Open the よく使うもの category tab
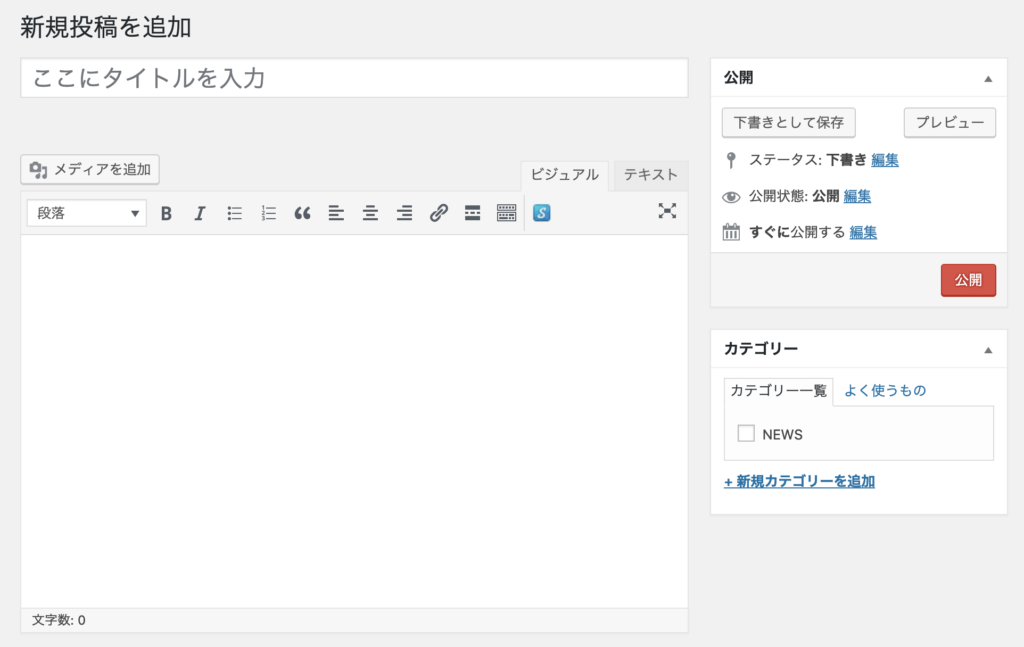Viewport: 1024px width, 647px height. tap(885, 391)
